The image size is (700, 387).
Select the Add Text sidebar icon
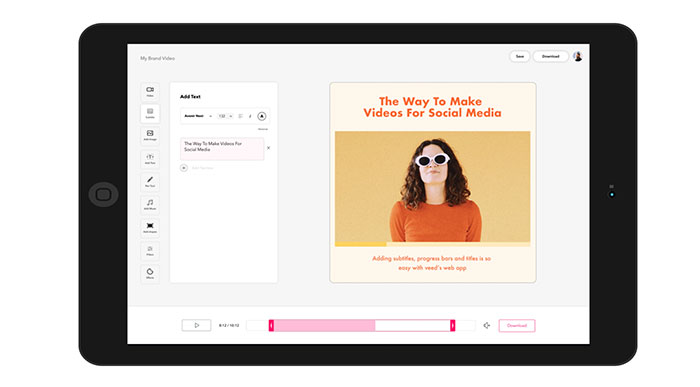[150, 159]
